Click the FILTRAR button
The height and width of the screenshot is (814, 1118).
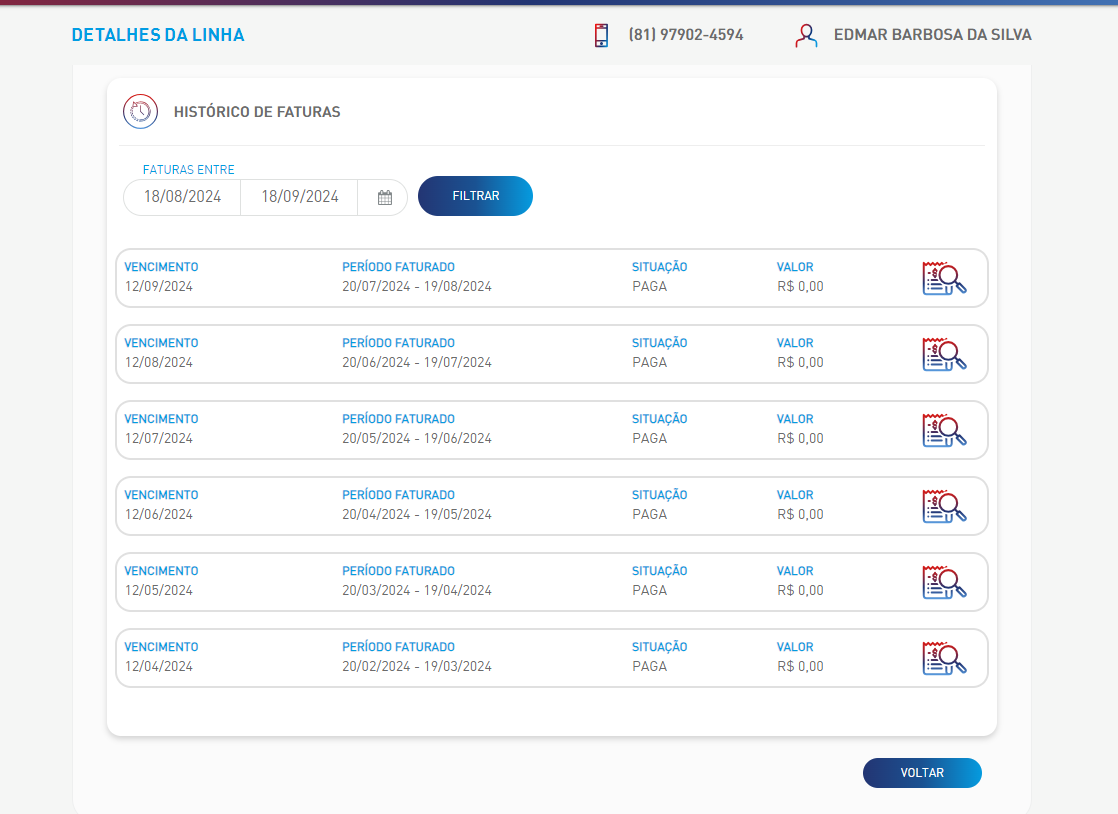coord(475,196)
